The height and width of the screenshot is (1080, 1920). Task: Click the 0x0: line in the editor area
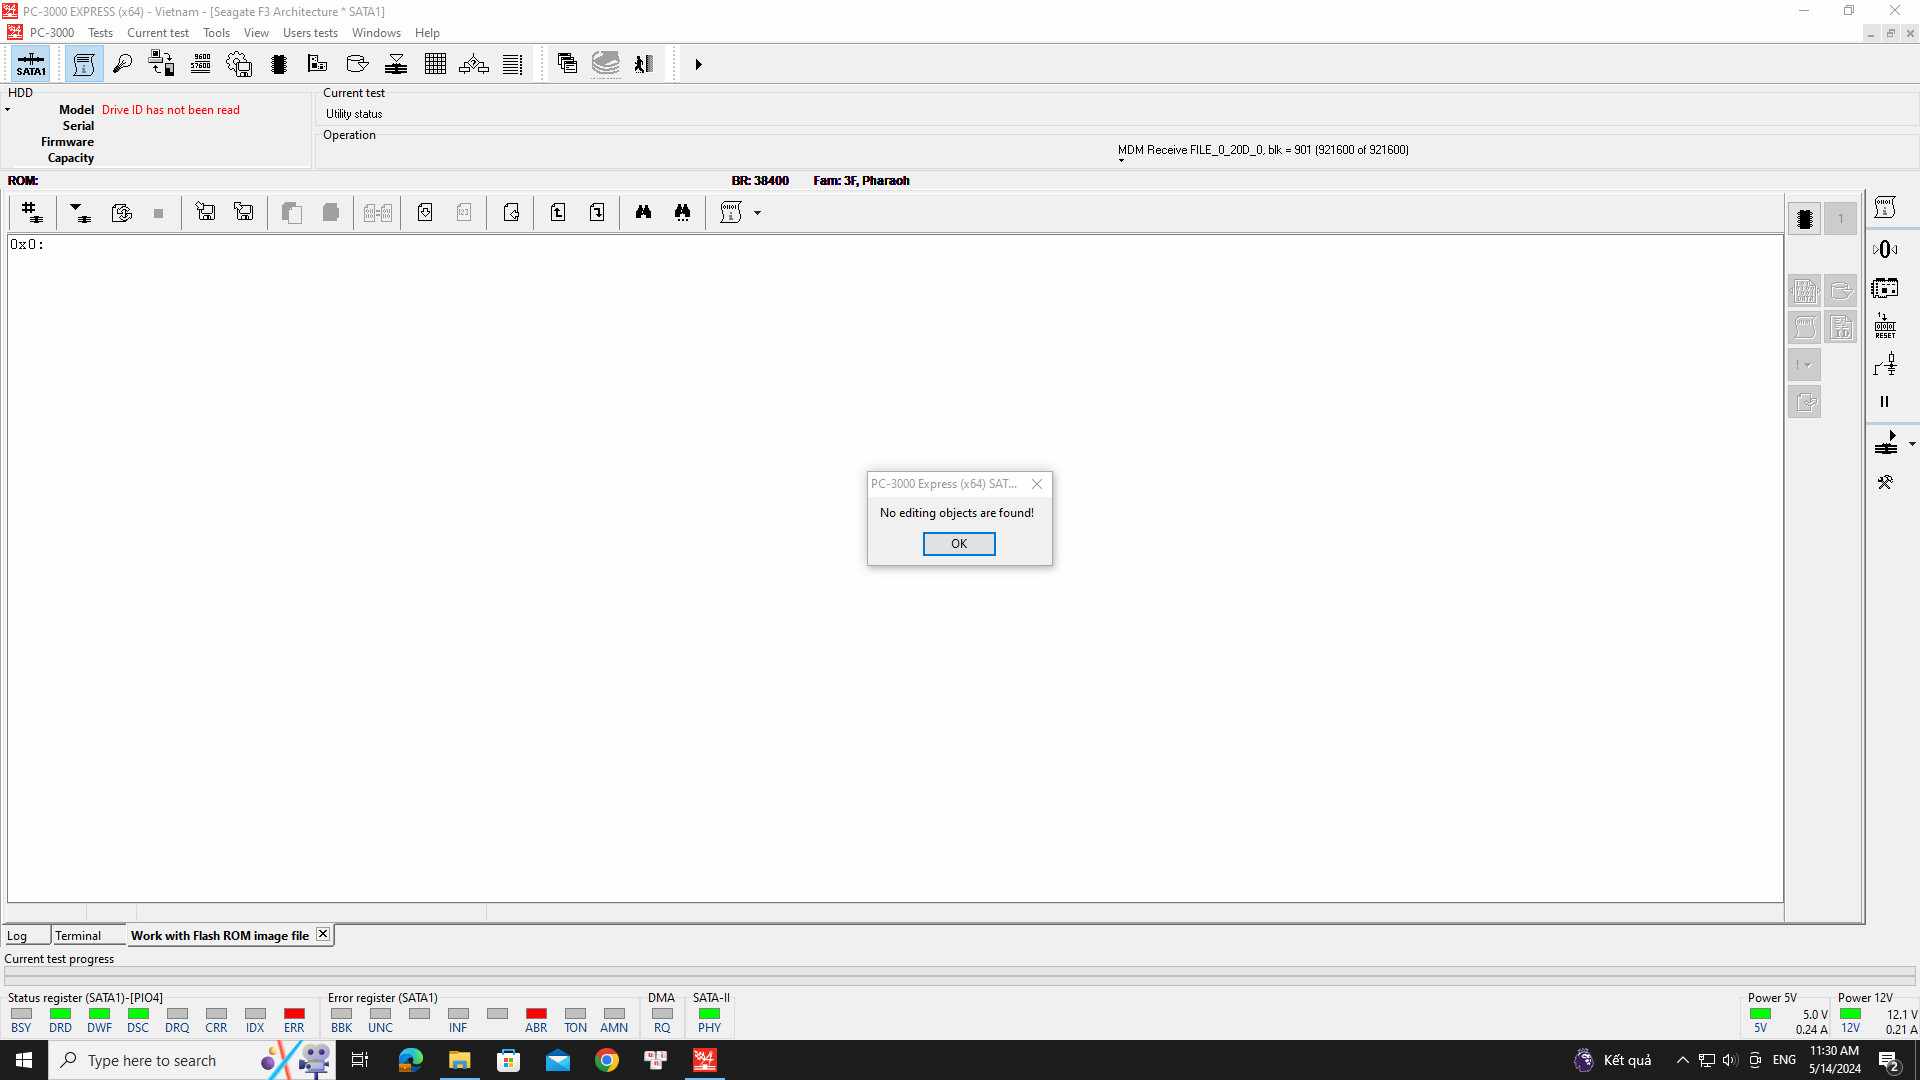pos(27,245)
